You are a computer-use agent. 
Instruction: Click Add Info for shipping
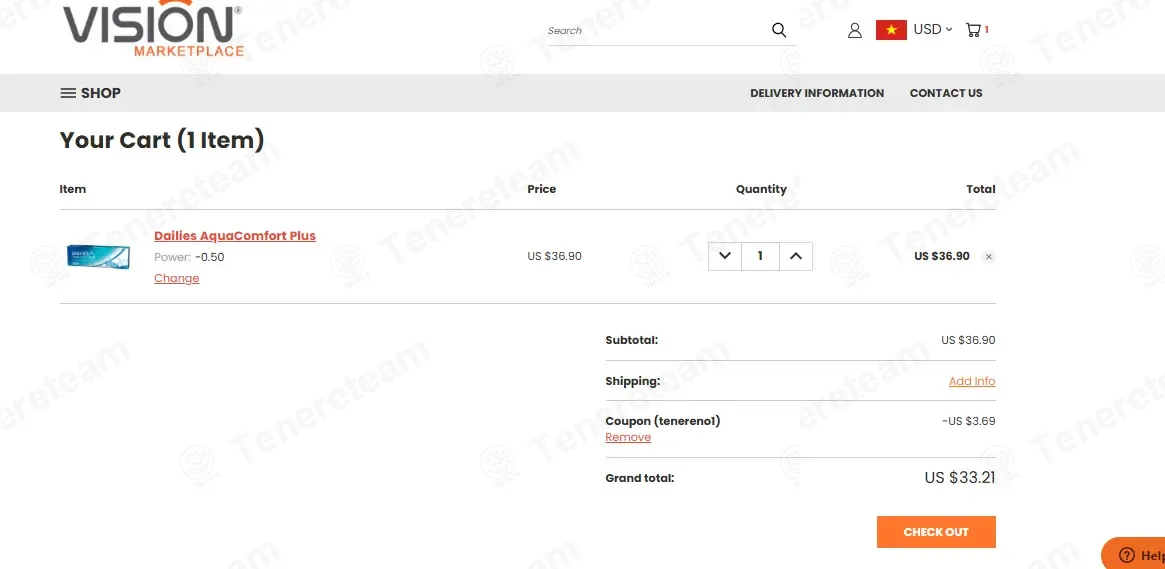coord(972,381)
